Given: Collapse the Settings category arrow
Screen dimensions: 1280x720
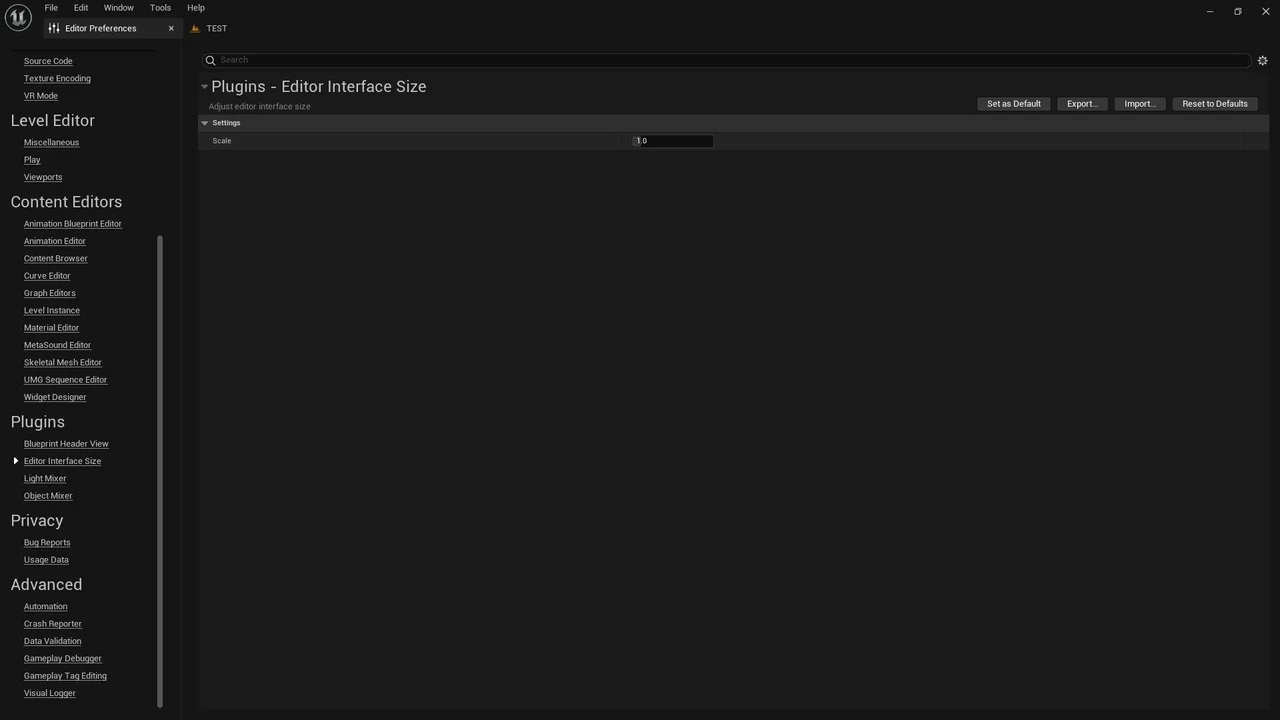Looking at the screenshot, I should (204, 123).
